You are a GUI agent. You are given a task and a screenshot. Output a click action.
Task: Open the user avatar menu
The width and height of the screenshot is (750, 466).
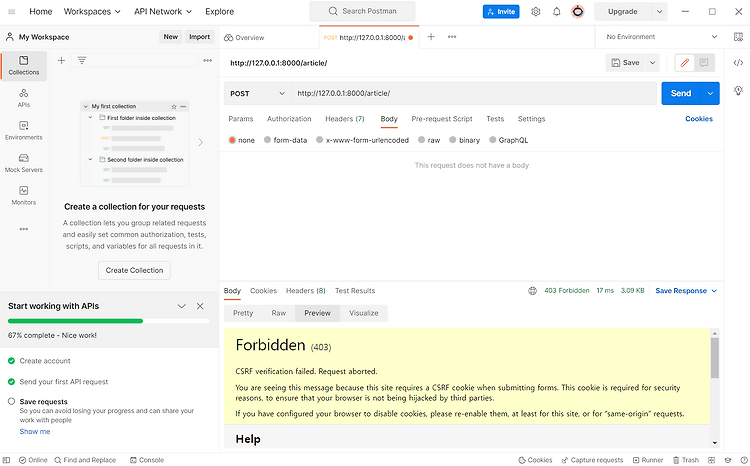pyautogui.click(x=578, y=11)
